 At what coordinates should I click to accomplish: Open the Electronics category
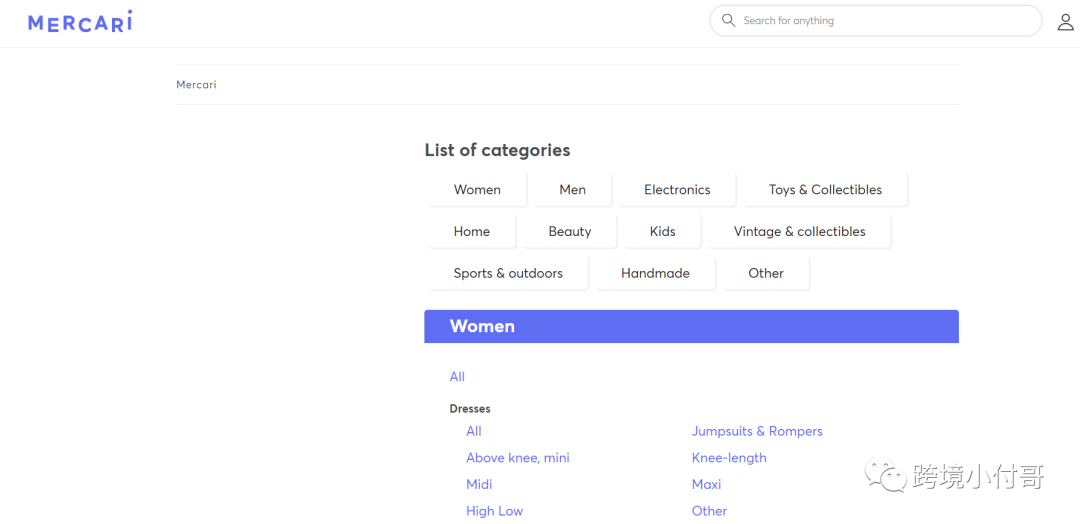tap(677, 190)
